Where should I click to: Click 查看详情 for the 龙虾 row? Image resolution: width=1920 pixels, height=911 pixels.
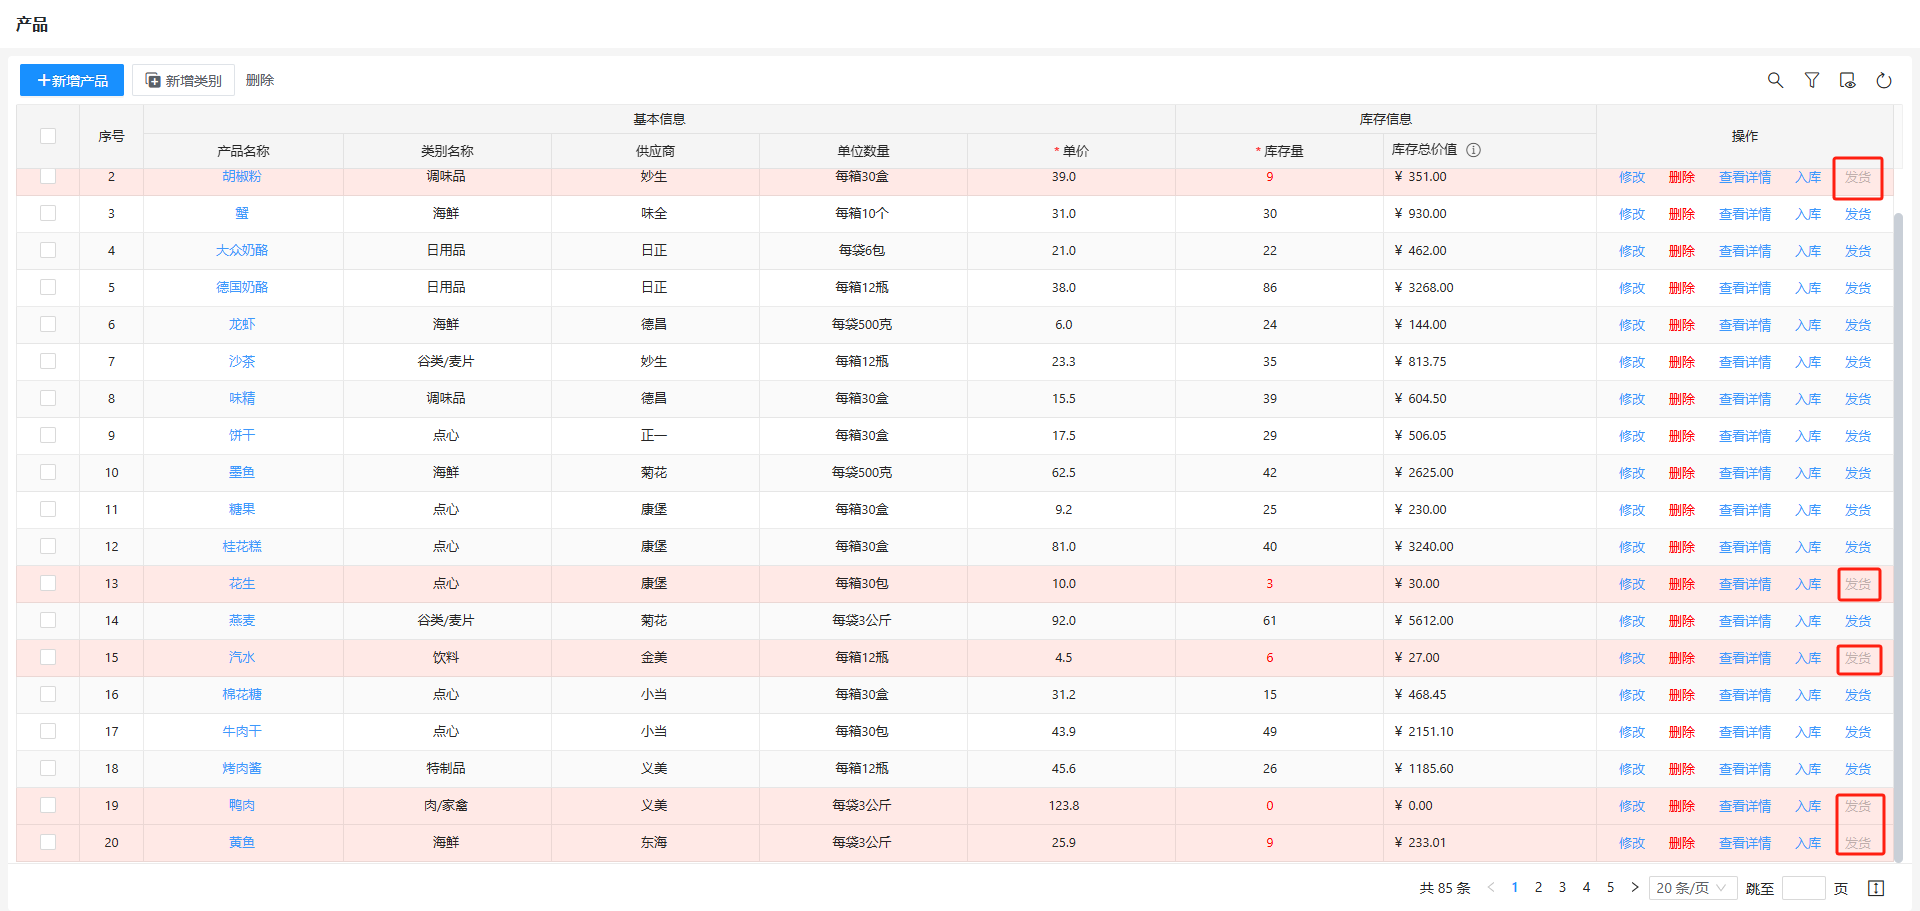click(x=1744, y=325)
